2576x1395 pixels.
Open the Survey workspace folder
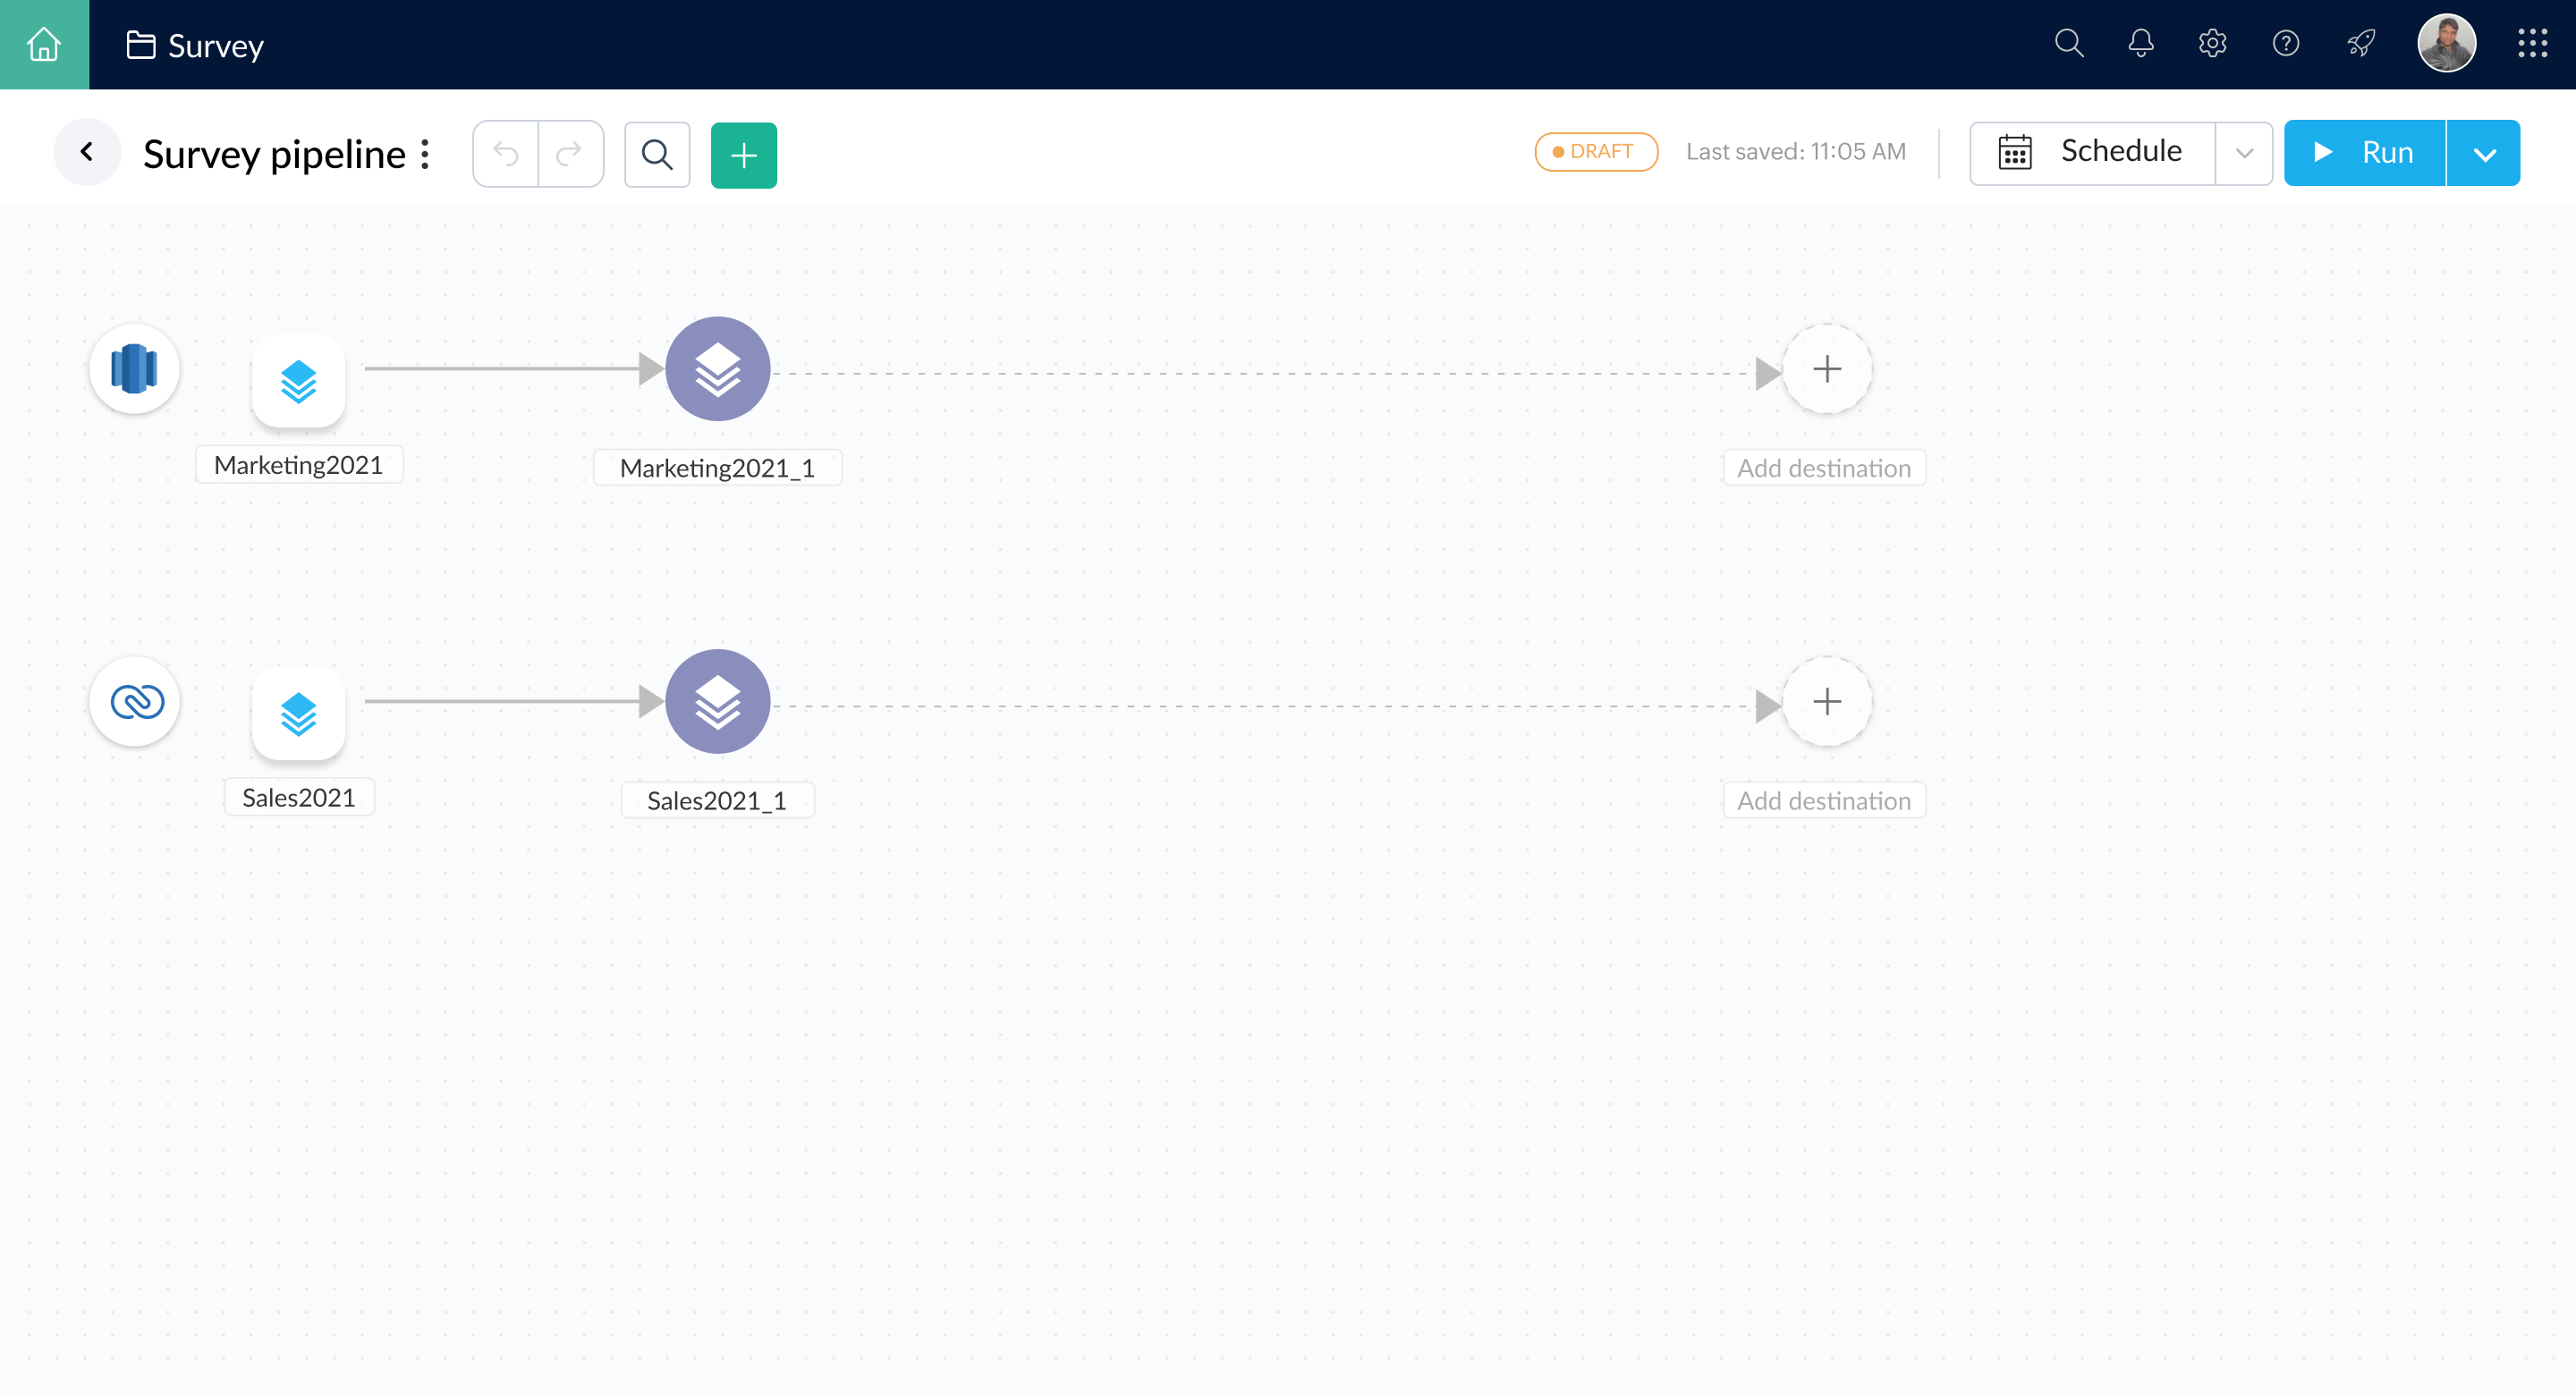[196, 45]
